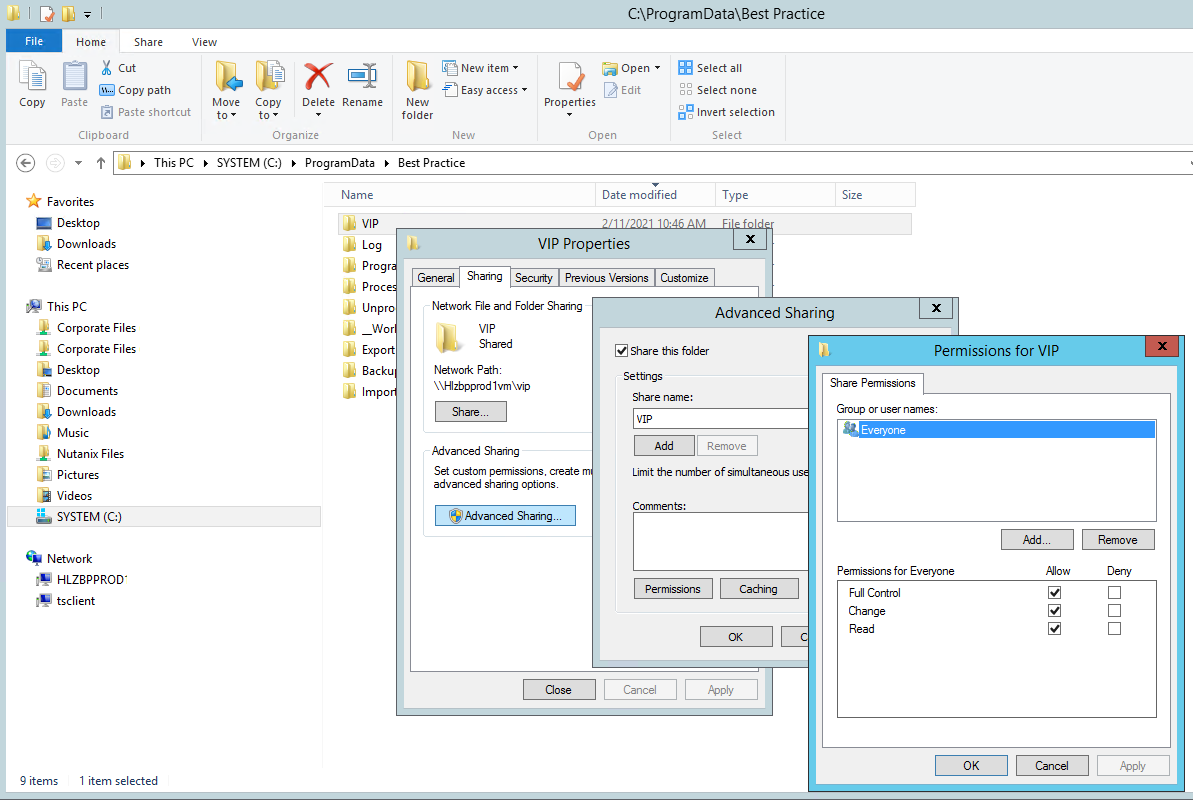Check Deny for Change permission
The image size is (1193, 800).
[x=1115, y=610]
